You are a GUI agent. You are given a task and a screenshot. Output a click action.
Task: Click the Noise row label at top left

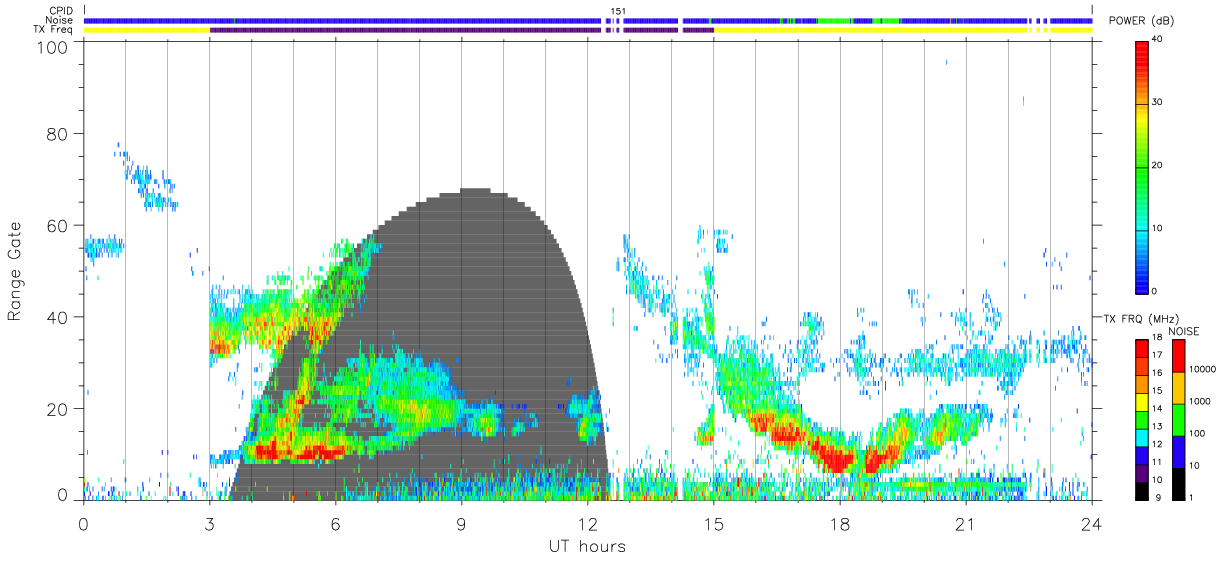tap(59, 20)
